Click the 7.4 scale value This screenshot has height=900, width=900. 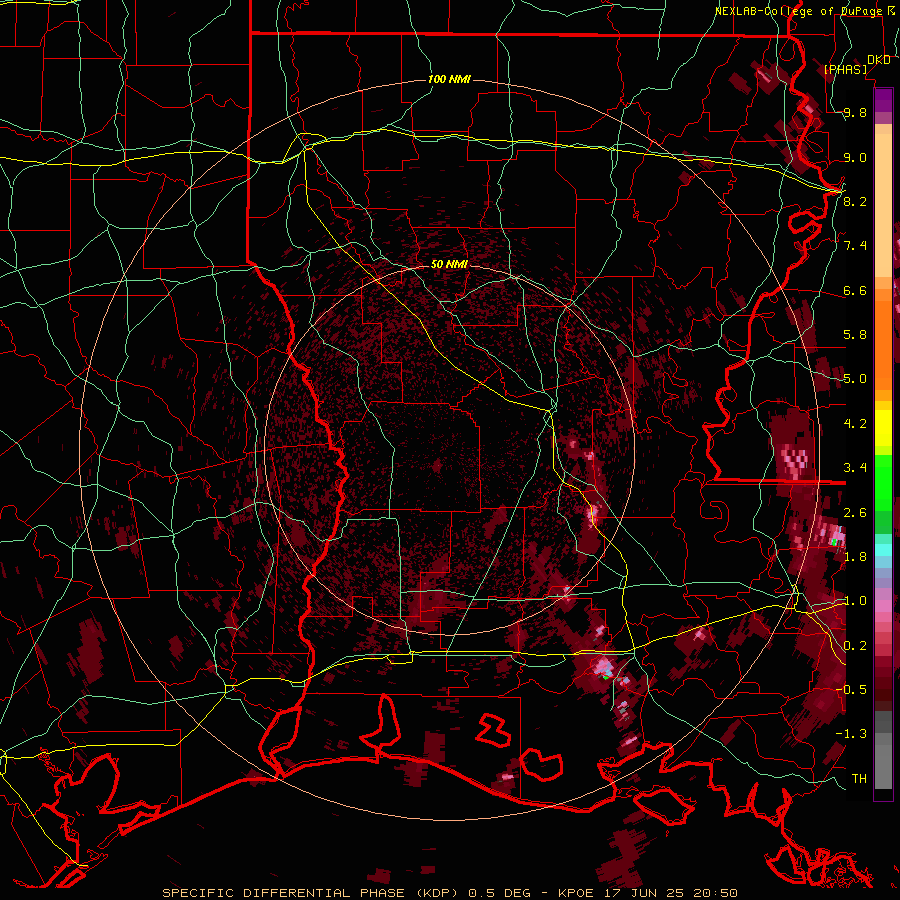coord(855,246)
